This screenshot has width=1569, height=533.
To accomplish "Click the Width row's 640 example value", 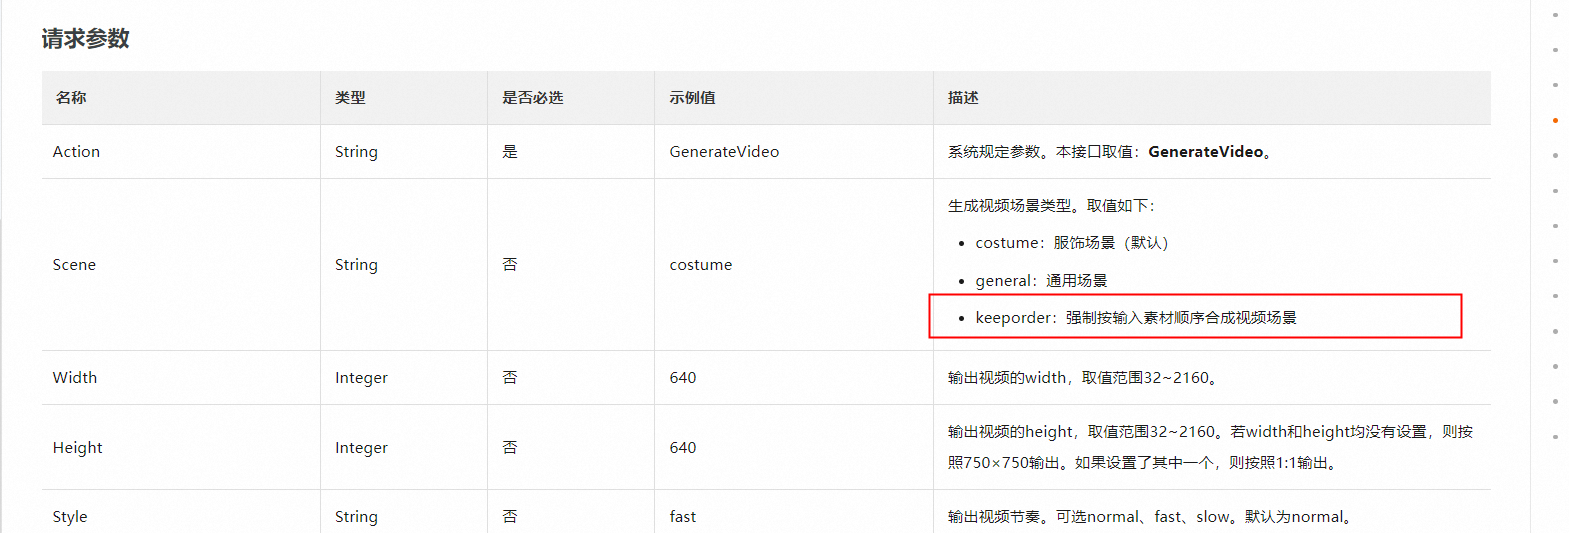I will click(683, 378).
